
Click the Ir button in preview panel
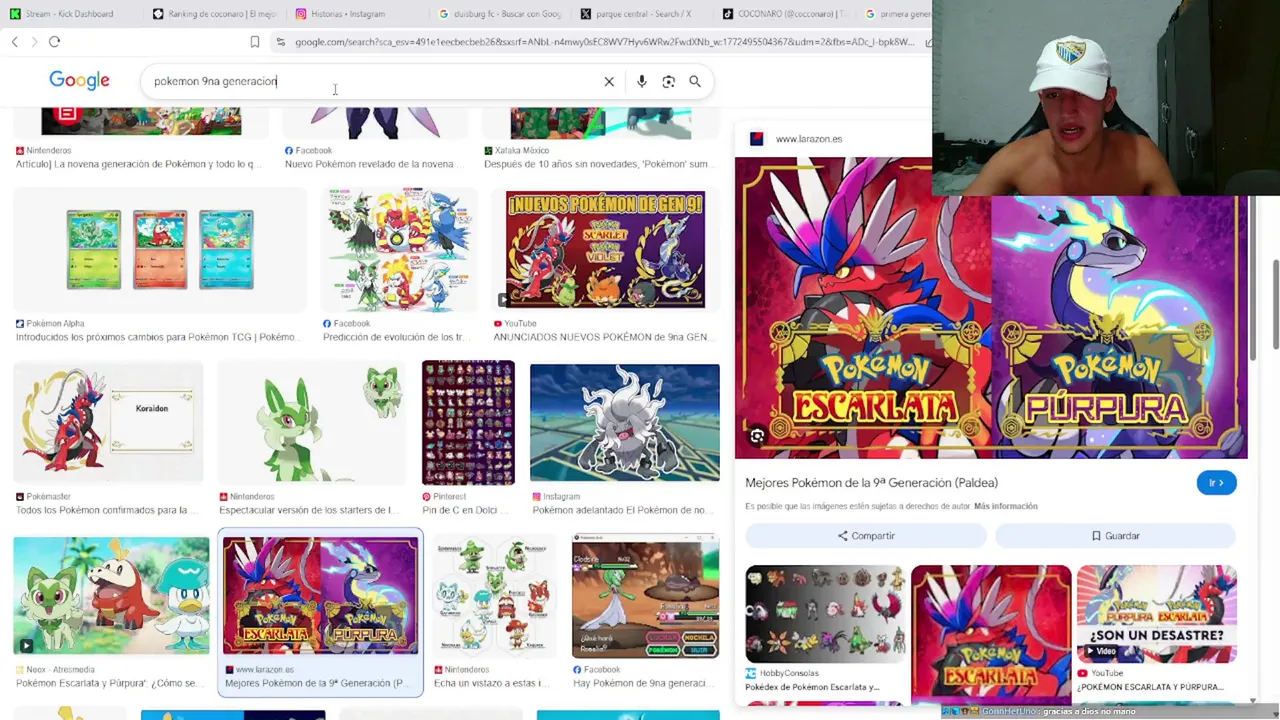(1216, 483)
